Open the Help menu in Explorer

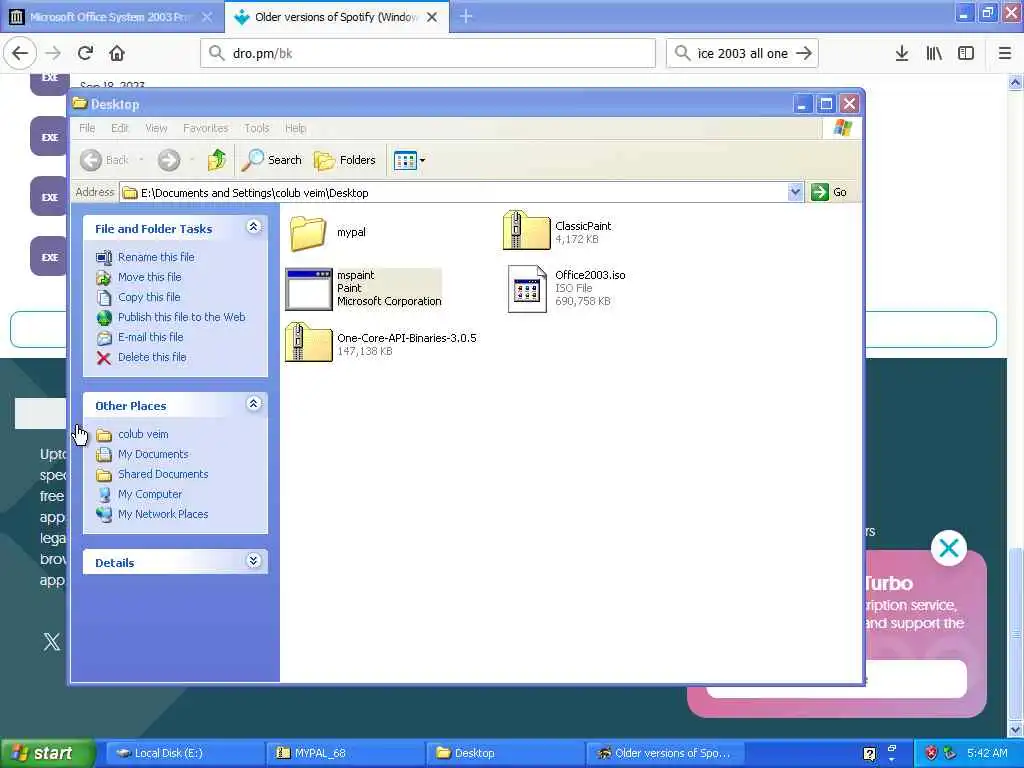[295, 128]
